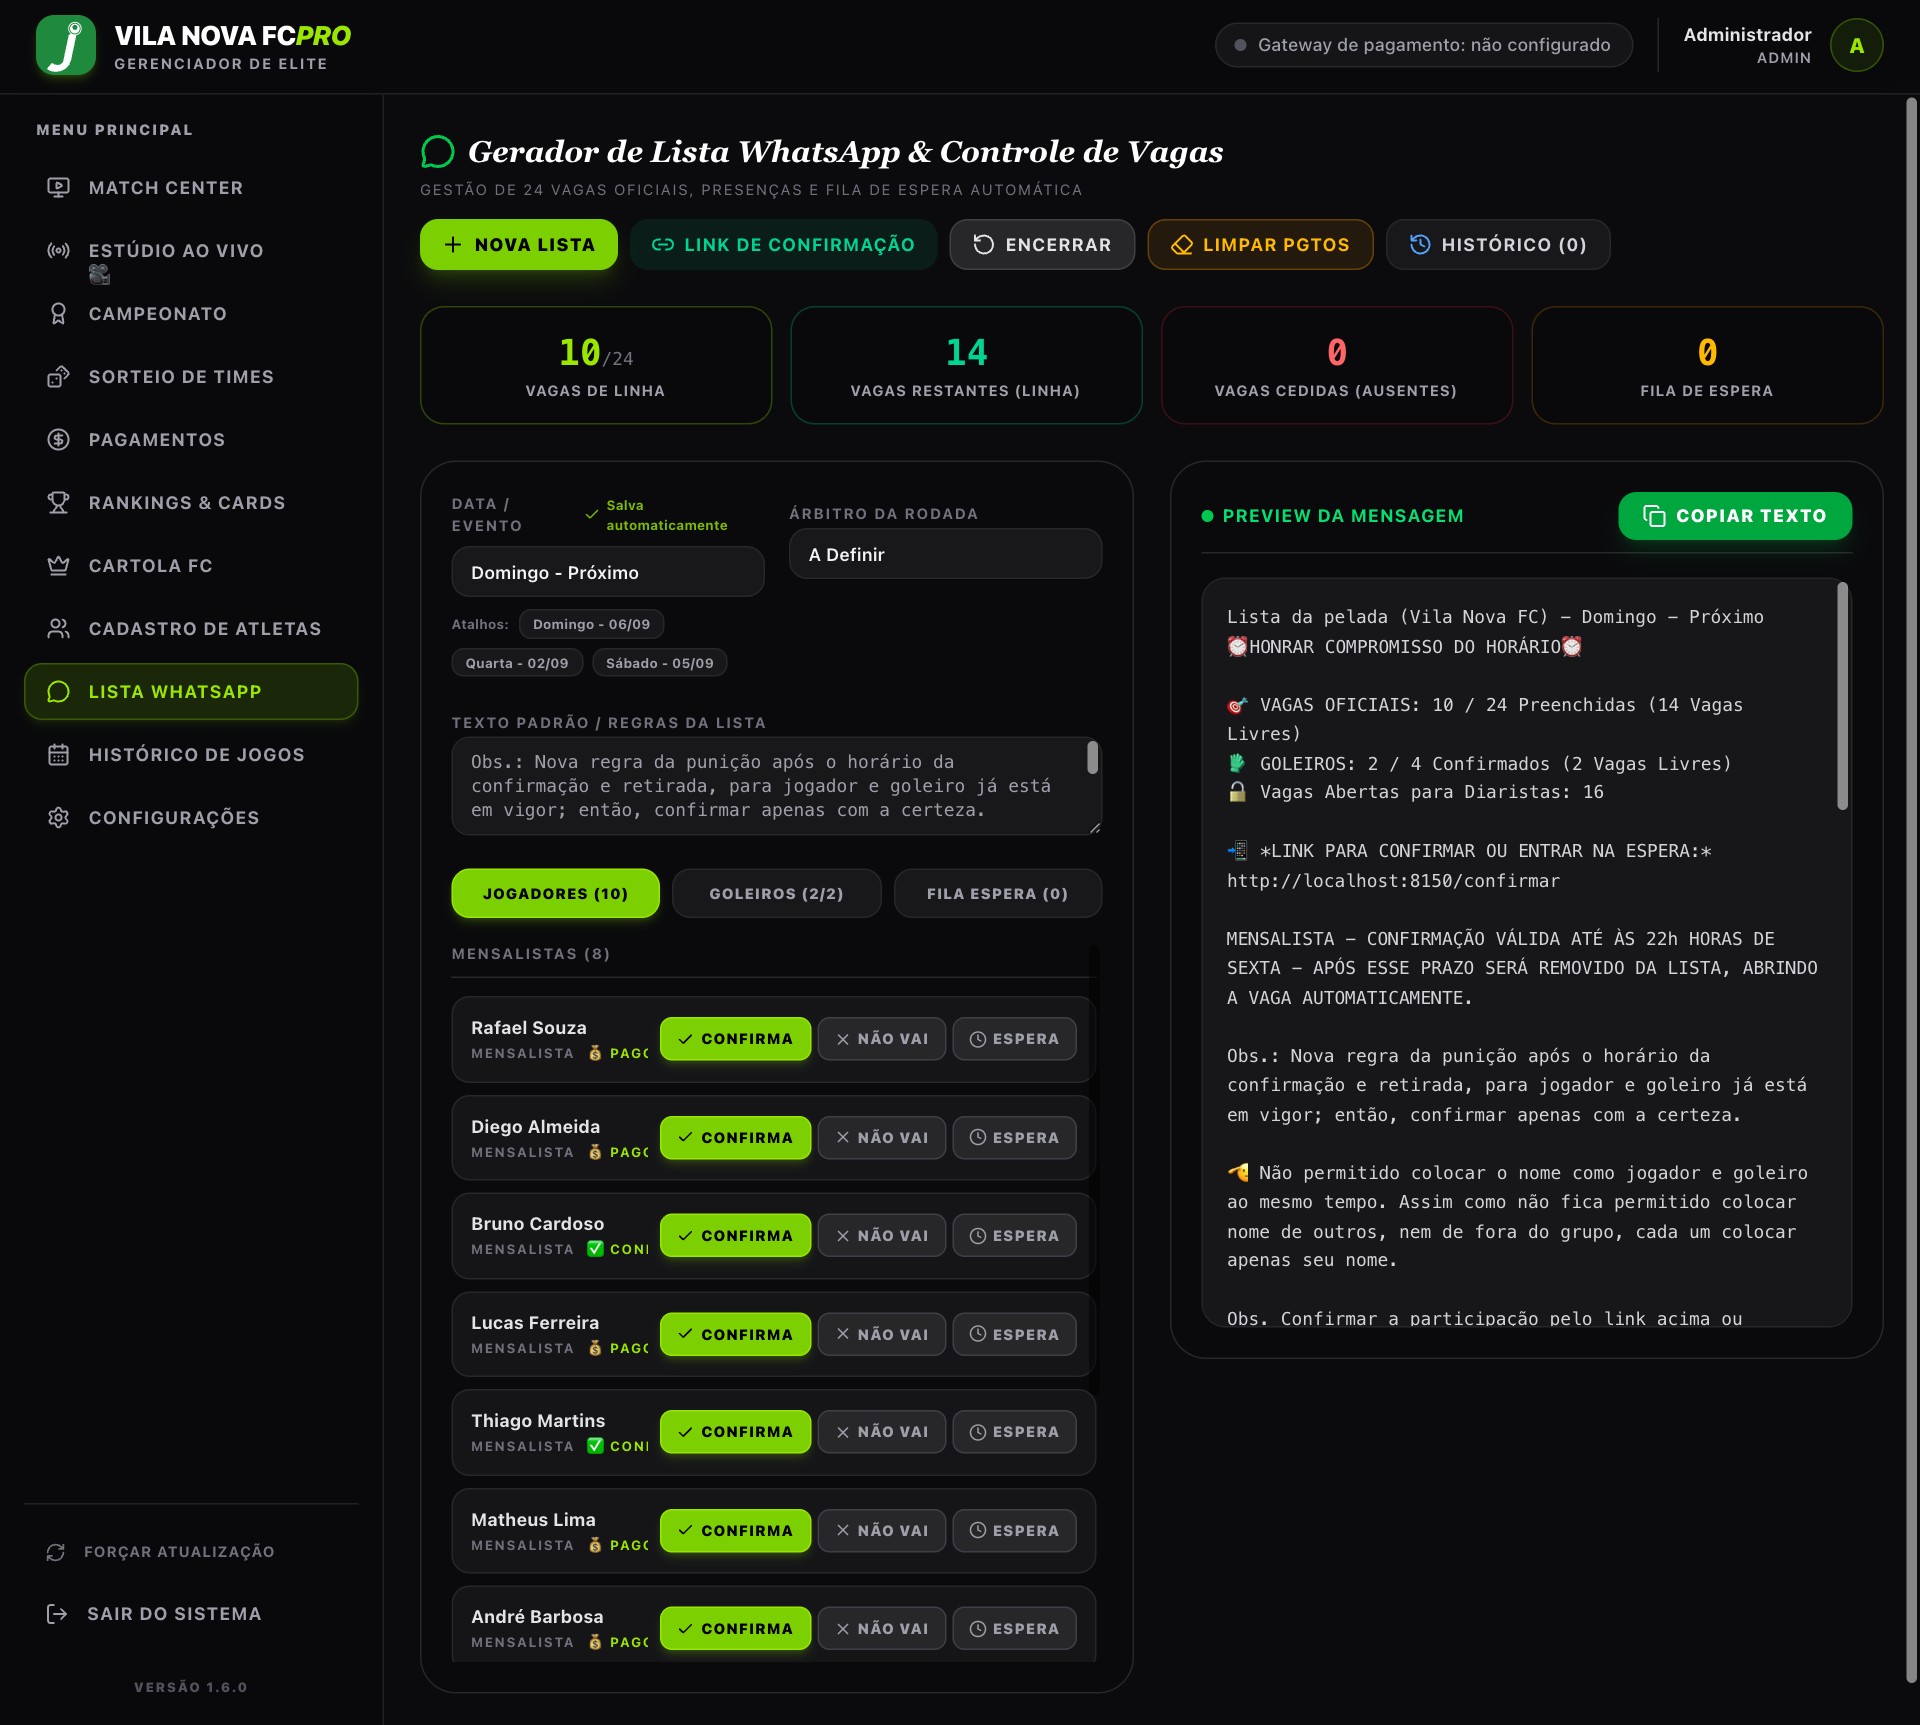Select Sábado - 05/09 shortcut chip

pyautogui.click(x=660, y=663)
